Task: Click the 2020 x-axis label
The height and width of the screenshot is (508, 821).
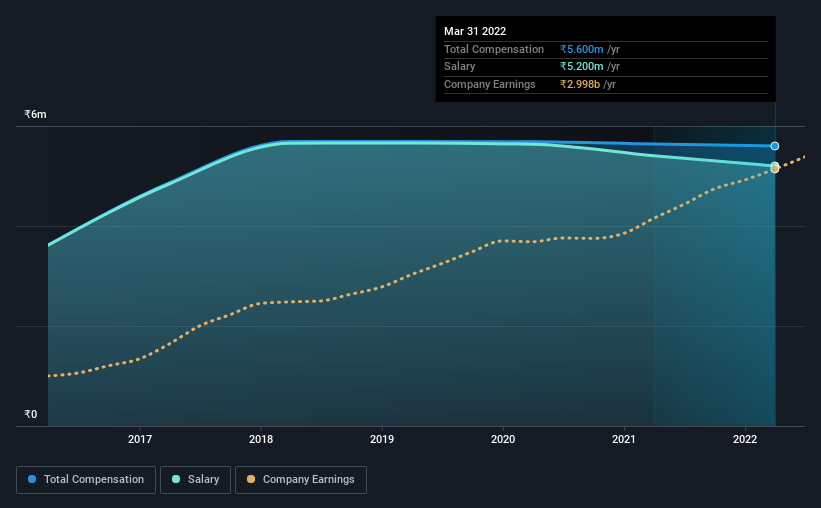Action: [503, 439]
